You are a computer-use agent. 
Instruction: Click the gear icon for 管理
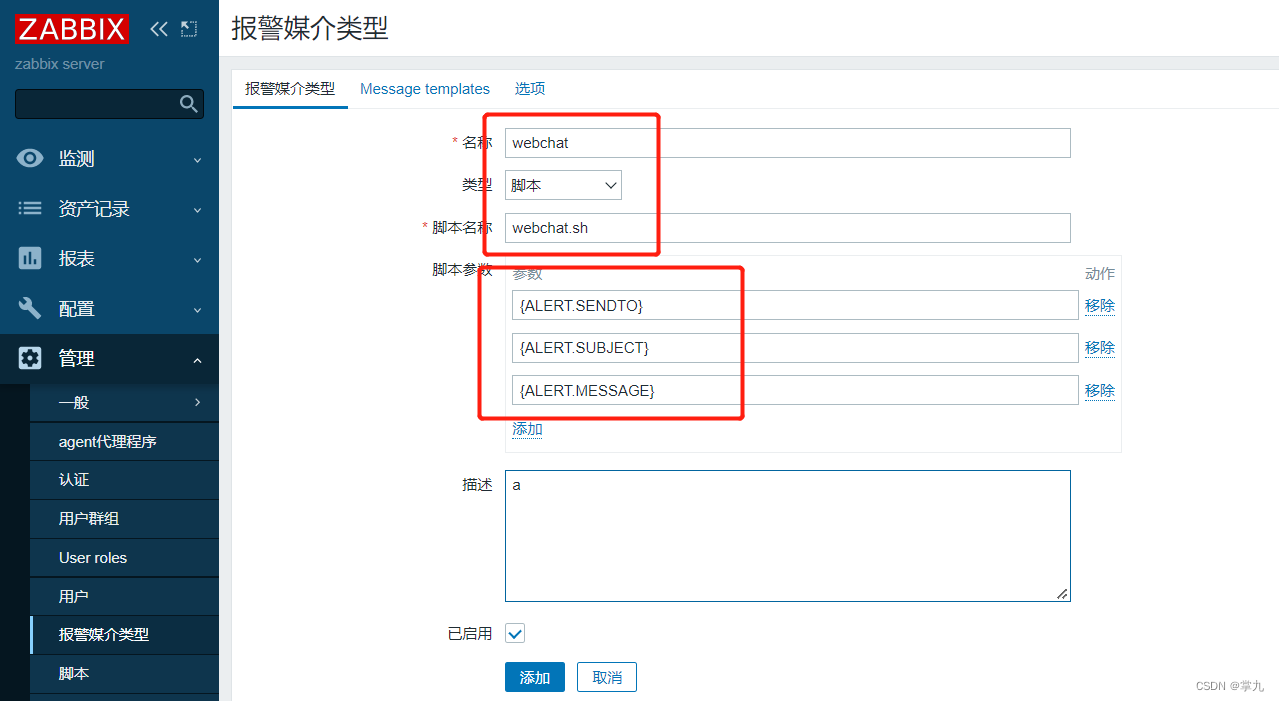pyautogui.click(x=30, y=358)
